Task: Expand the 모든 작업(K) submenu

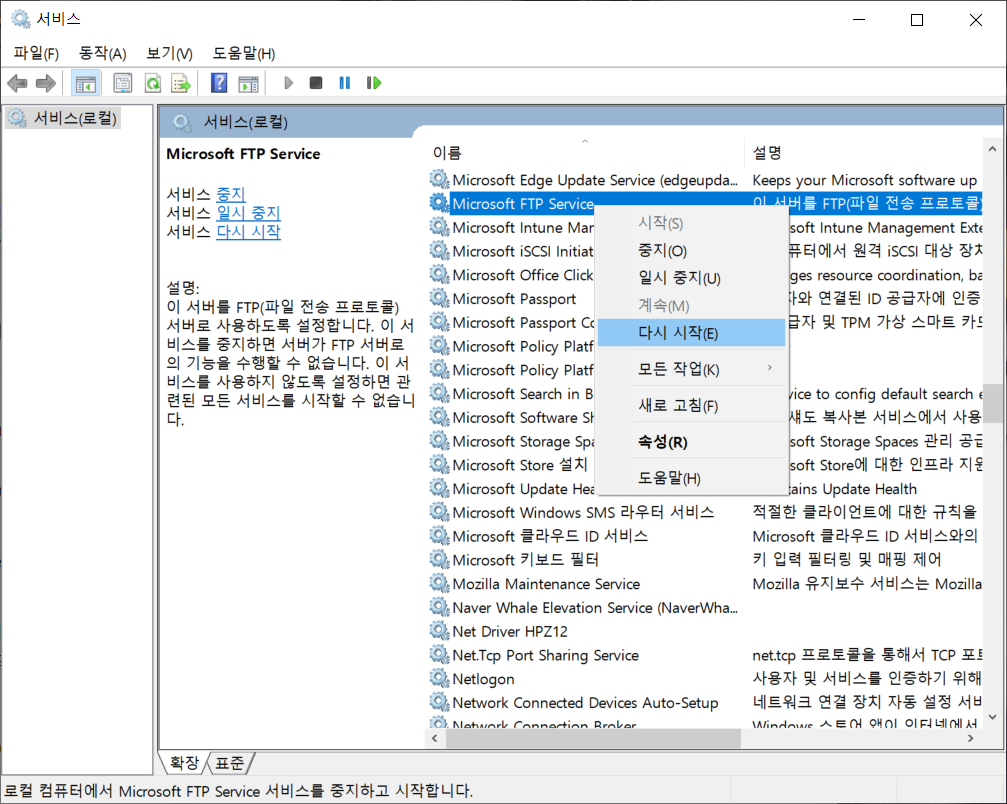Action: coord(690,369)
